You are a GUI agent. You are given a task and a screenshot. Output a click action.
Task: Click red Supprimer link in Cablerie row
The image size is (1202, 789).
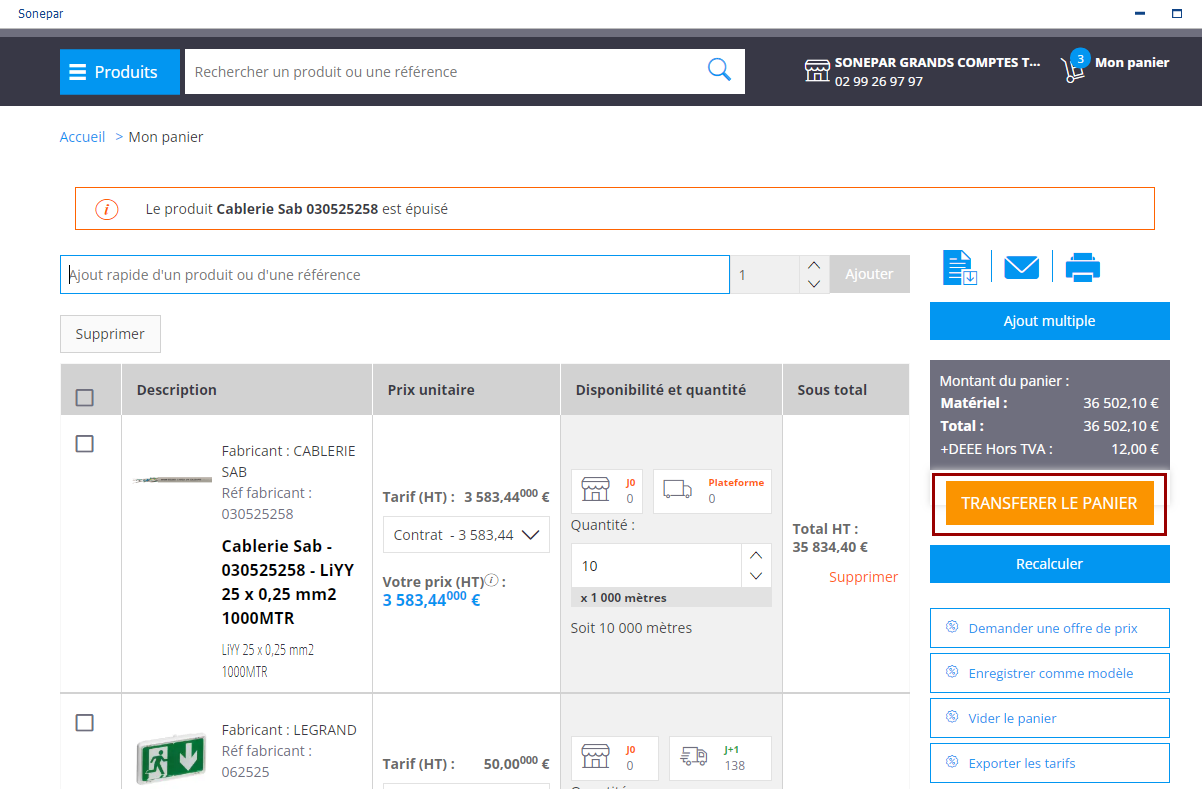point(864,577)
